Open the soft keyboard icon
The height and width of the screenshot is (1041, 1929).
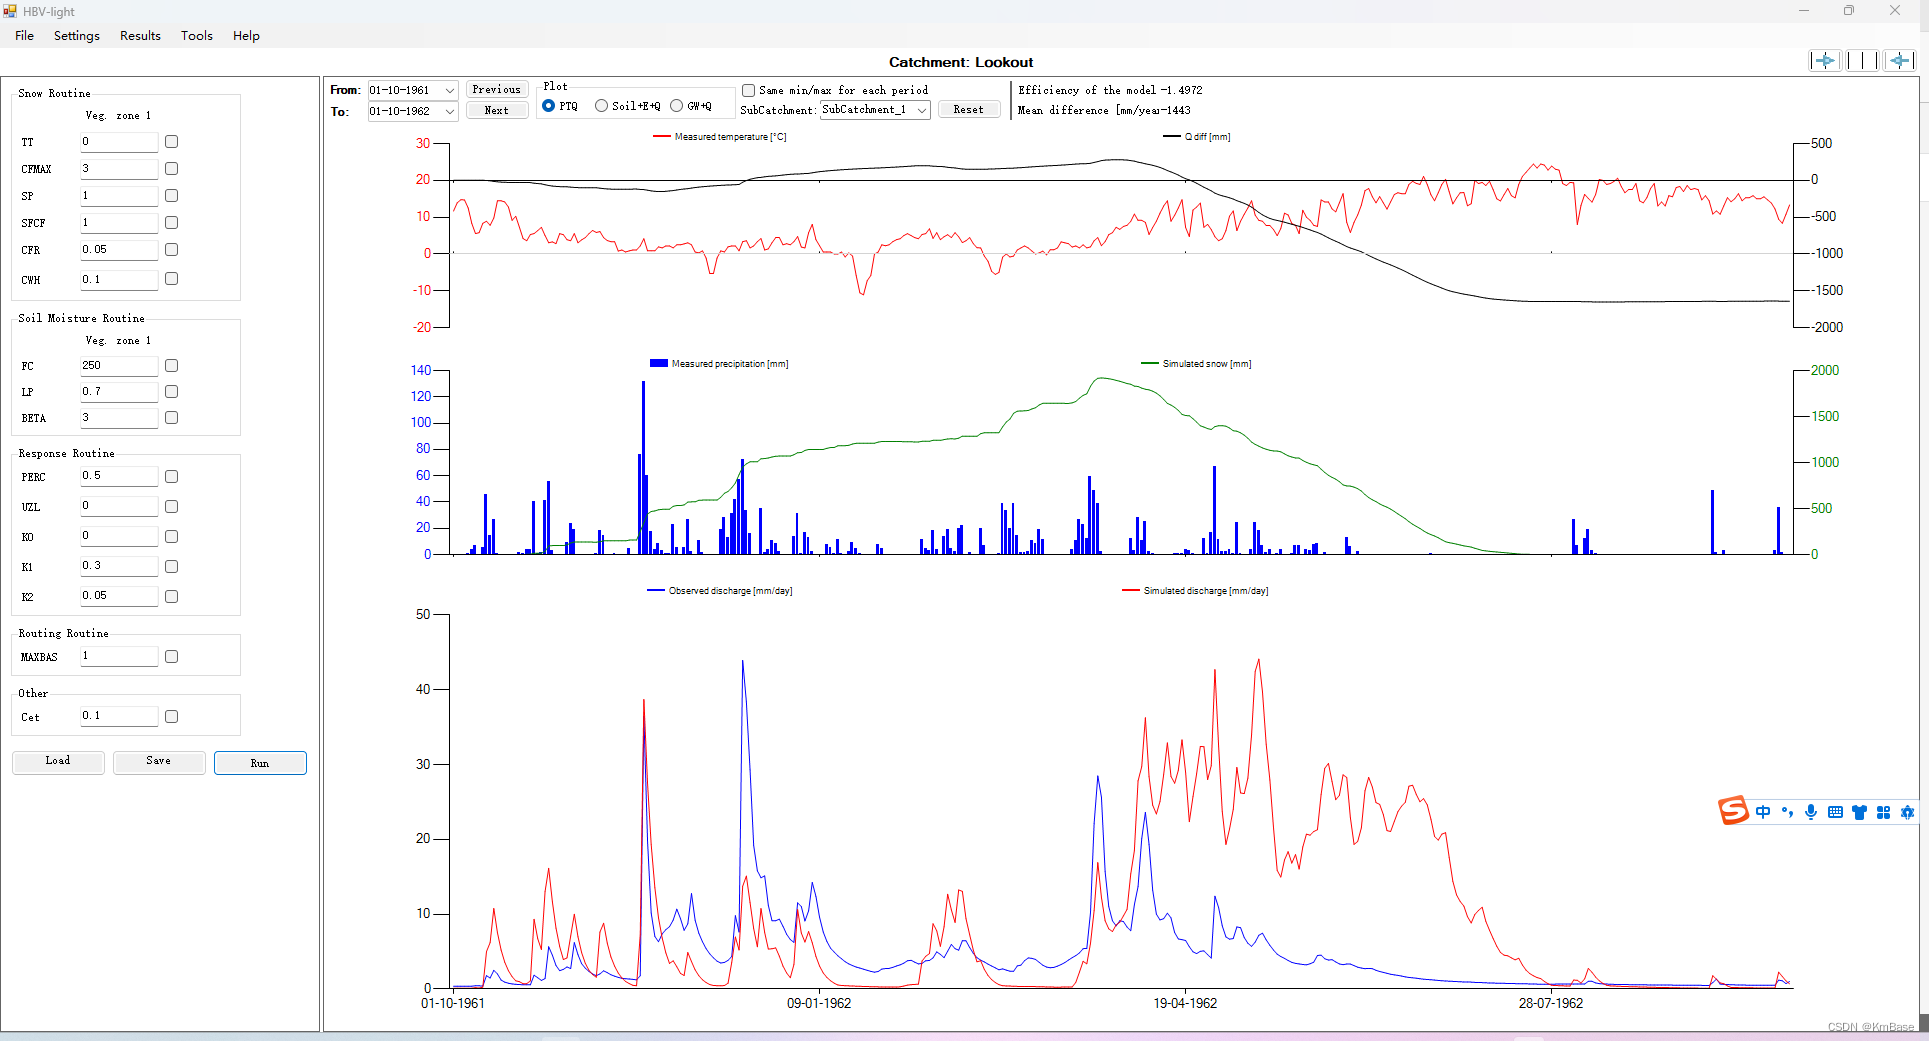coord(1835,812)
